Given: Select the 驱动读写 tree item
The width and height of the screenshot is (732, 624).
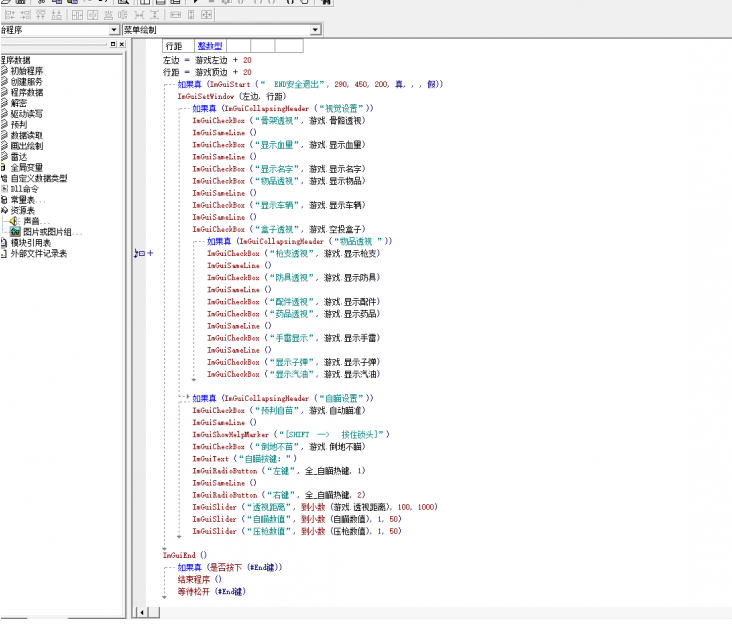Looking at the screenshot, I should (x=27, y=114).
